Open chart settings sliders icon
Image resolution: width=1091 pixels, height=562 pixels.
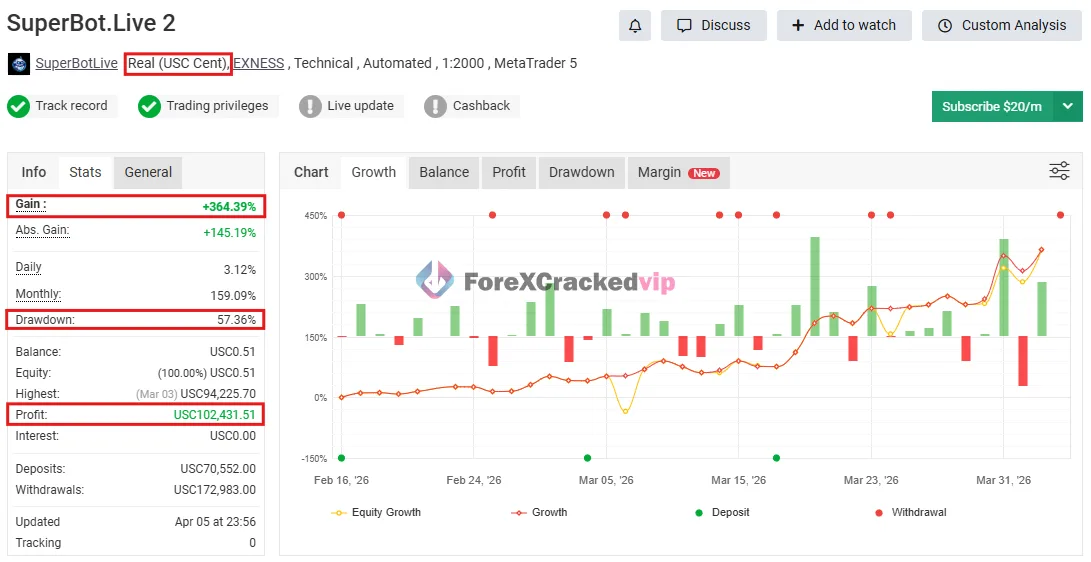[1059, 171]
